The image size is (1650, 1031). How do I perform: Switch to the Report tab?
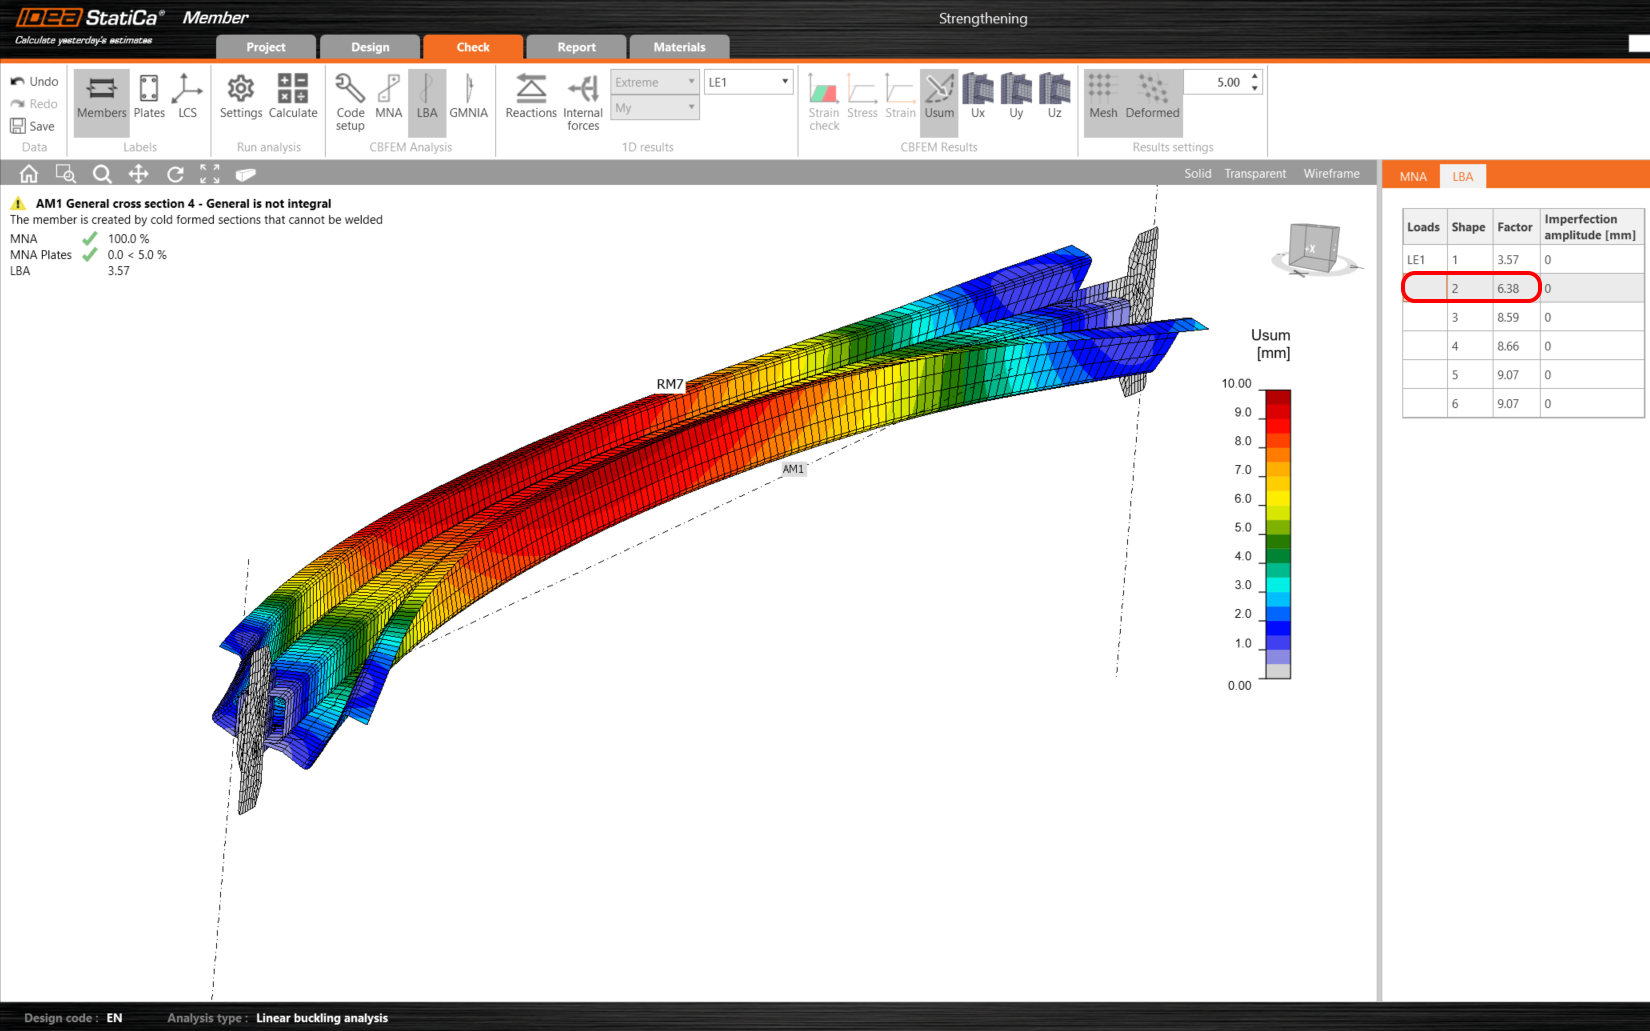[576, 47]
